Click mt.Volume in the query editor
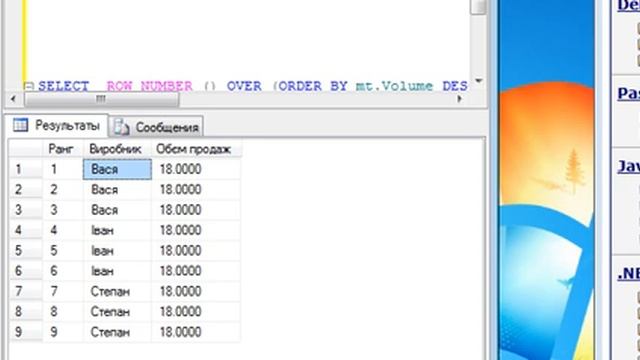The width and height of the screenshot is (640, 360). 394,87
